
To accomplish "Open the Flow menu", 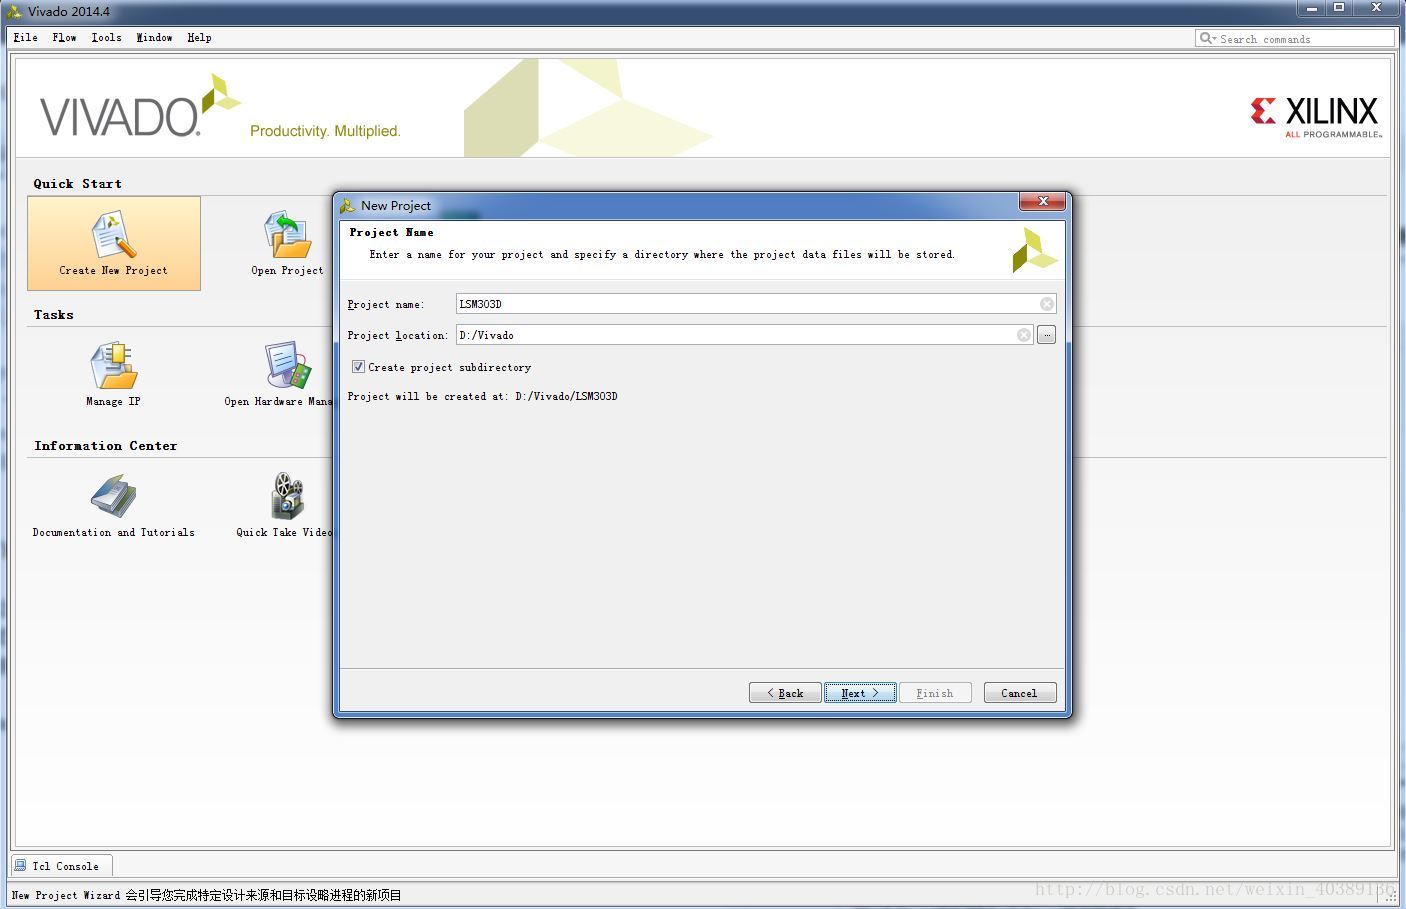I will tap(64, 38).
